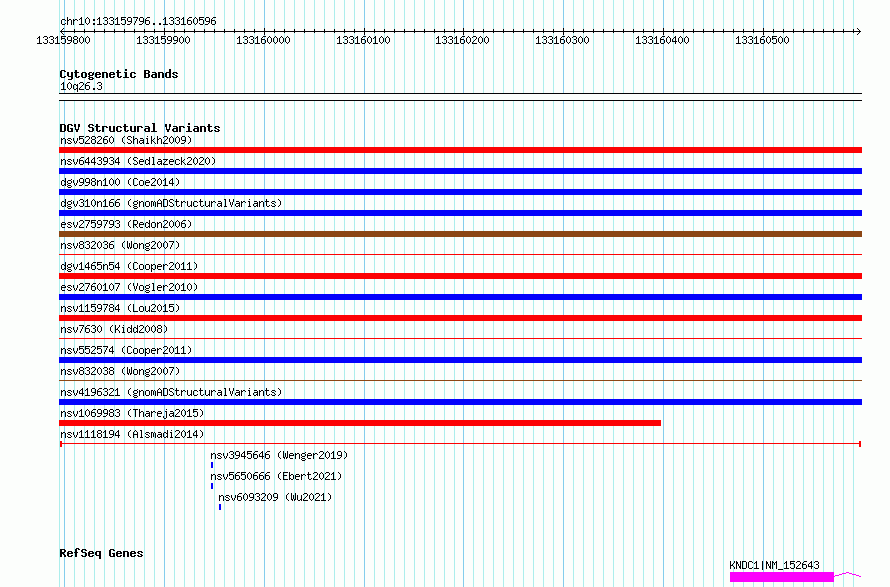Click the thin red line under nsv7630
Viewport: 890px width, 587px height.
[460, 338]
